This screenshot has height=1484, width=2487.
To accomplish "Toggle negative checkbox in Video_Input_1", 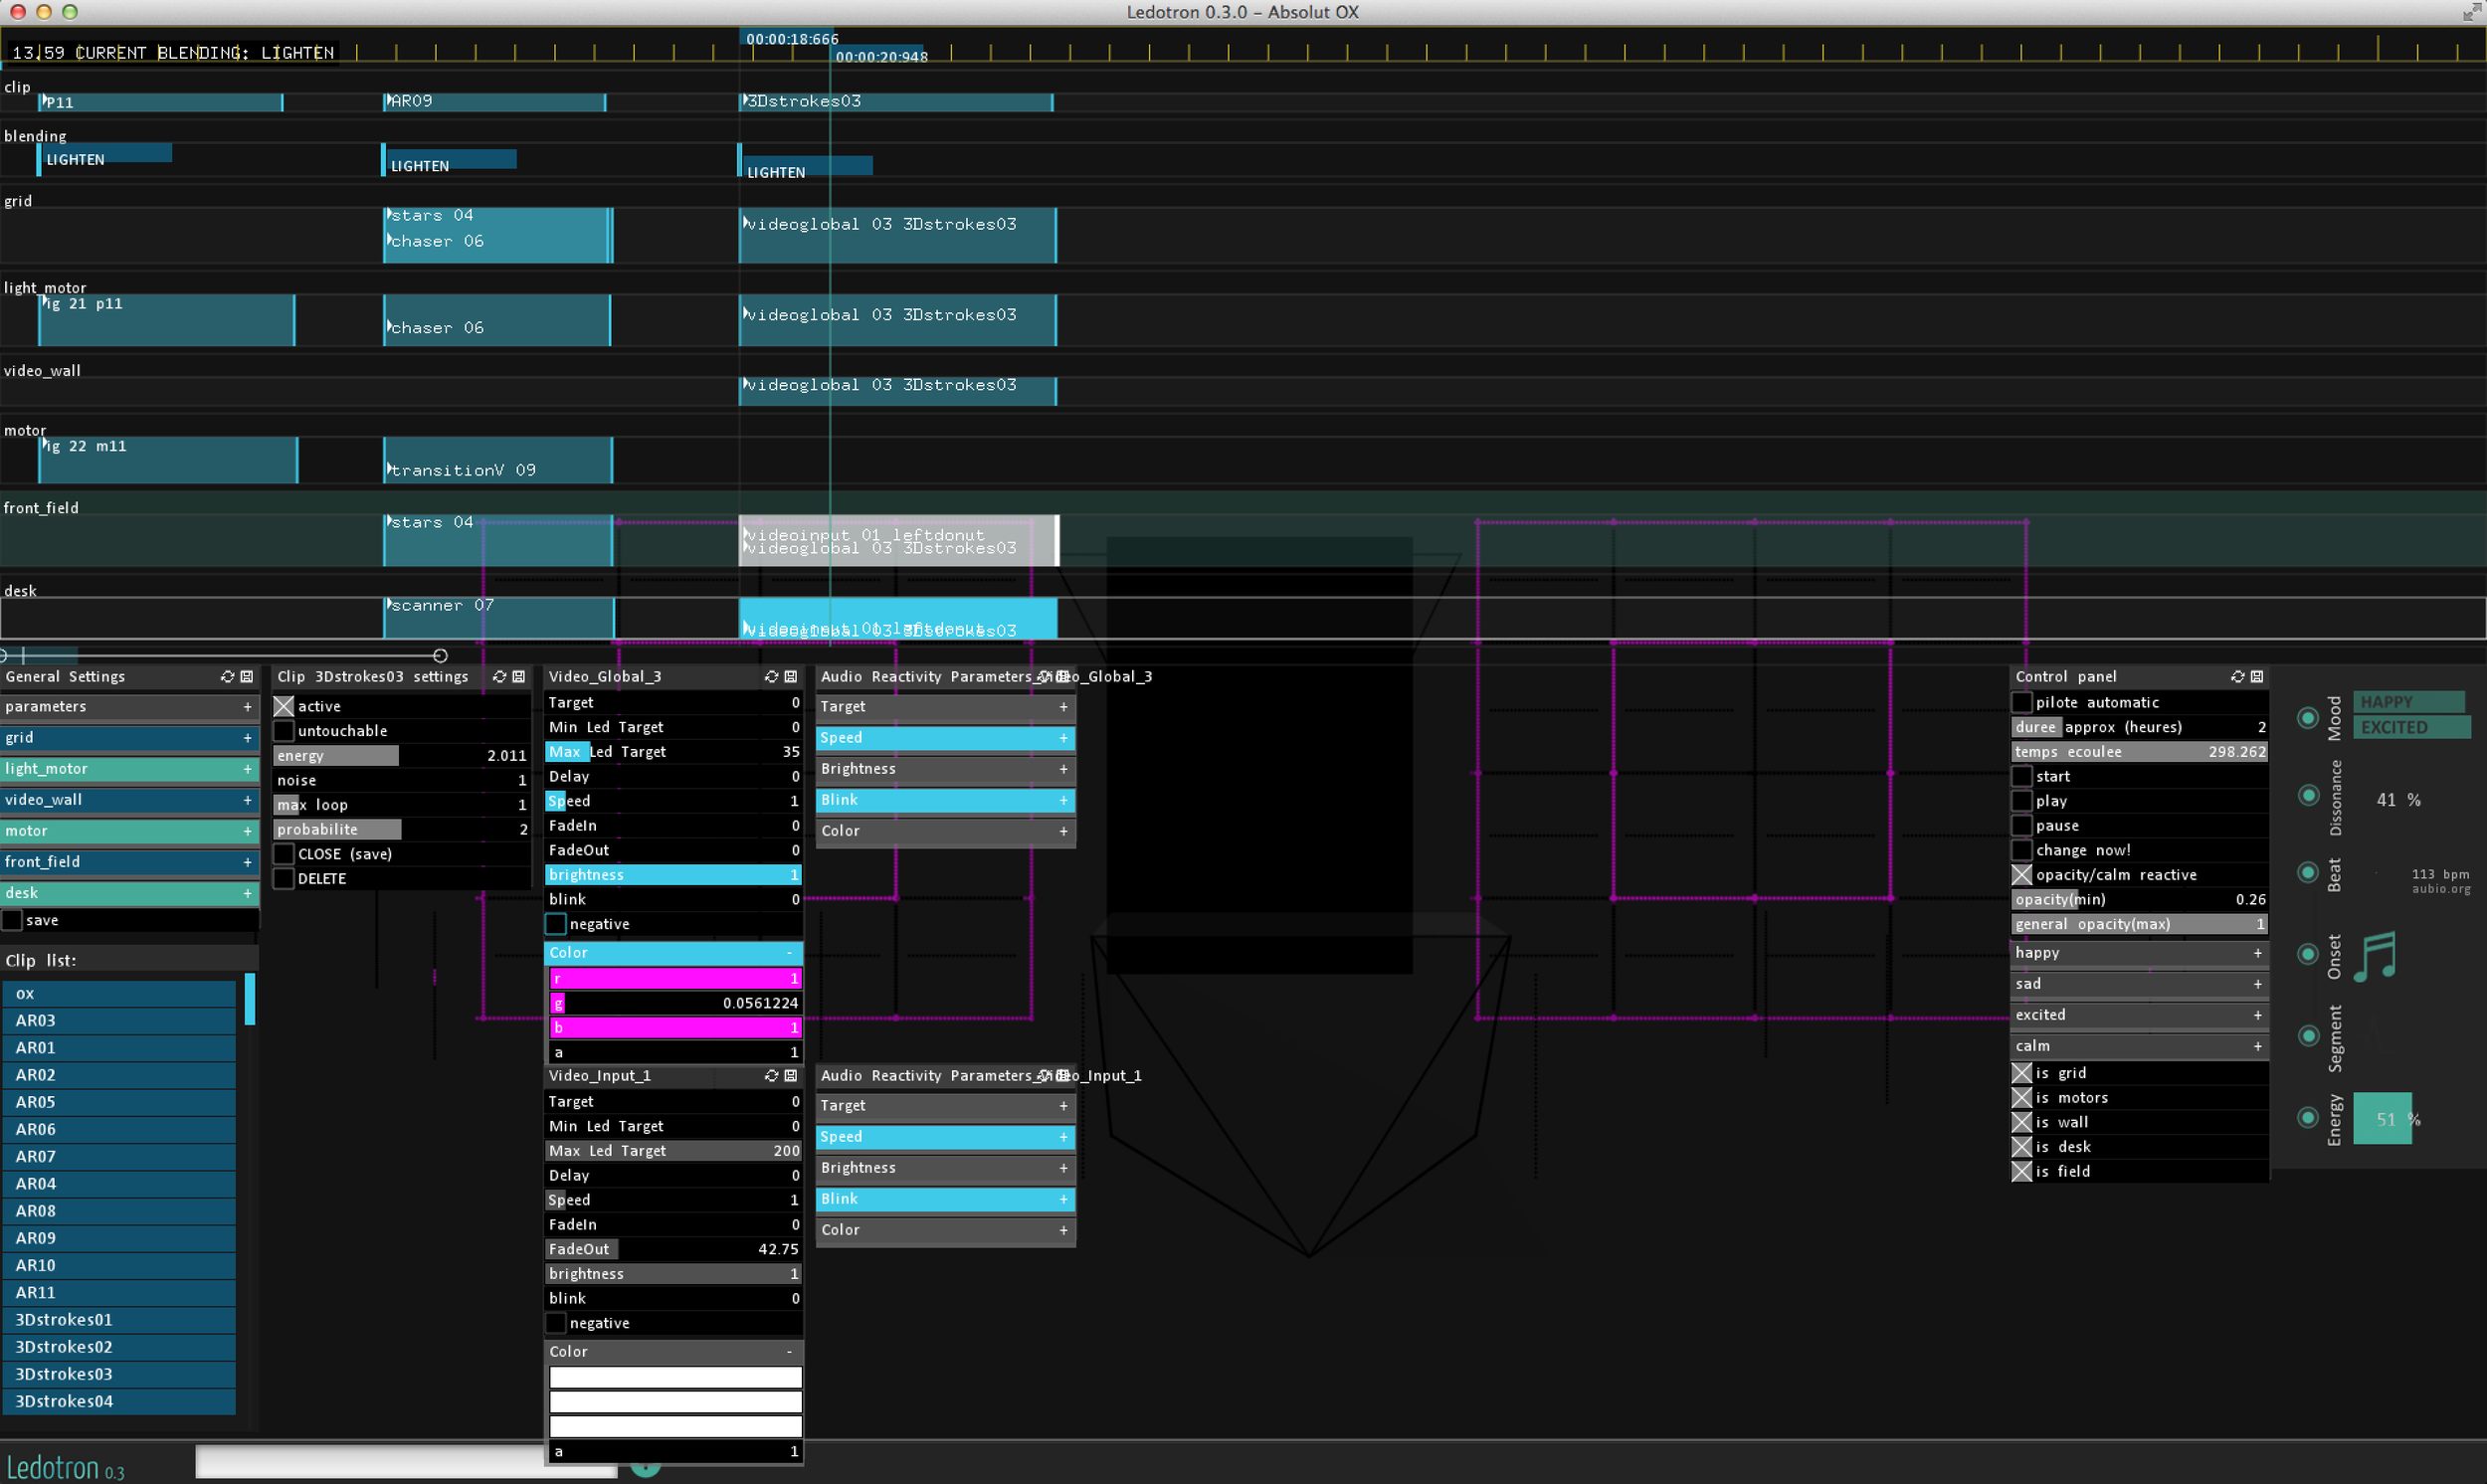I will point(556,1324).
